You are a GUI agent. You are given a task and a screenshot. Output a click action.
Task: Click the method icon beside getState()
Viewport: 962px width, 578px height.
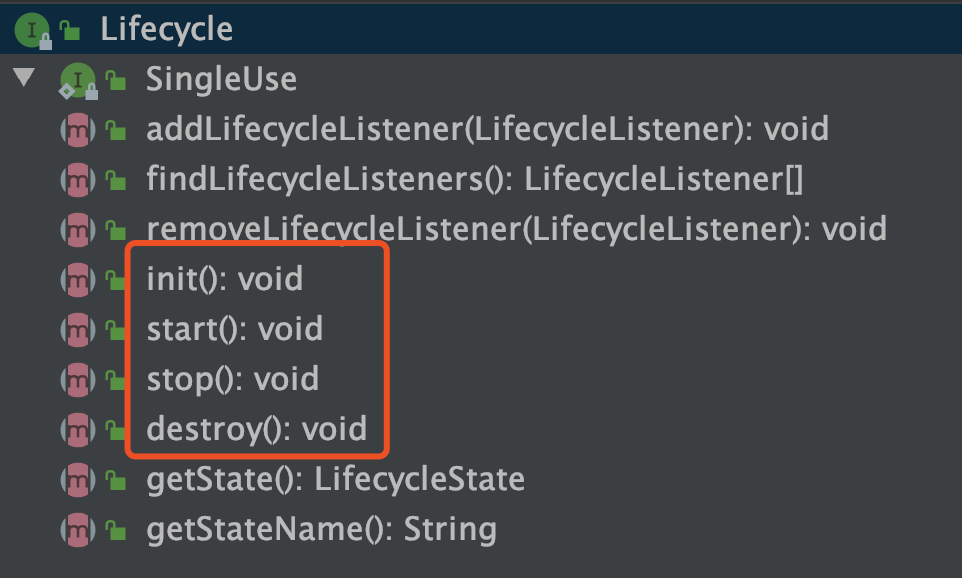pyautogui.click(x=78, y=480)
